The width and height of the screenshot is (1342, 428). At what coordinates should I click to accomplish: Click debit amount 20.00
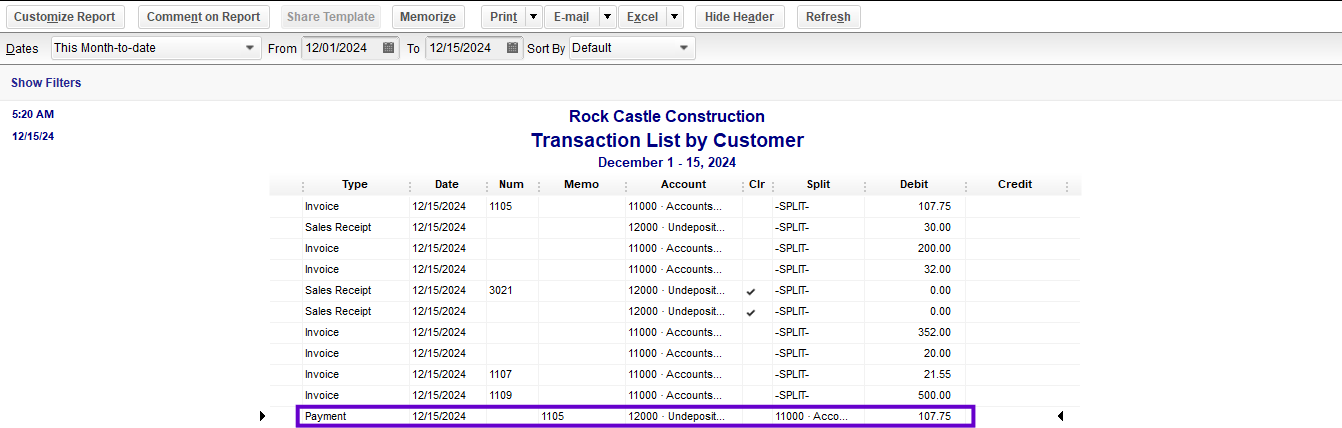click(937, 354)
